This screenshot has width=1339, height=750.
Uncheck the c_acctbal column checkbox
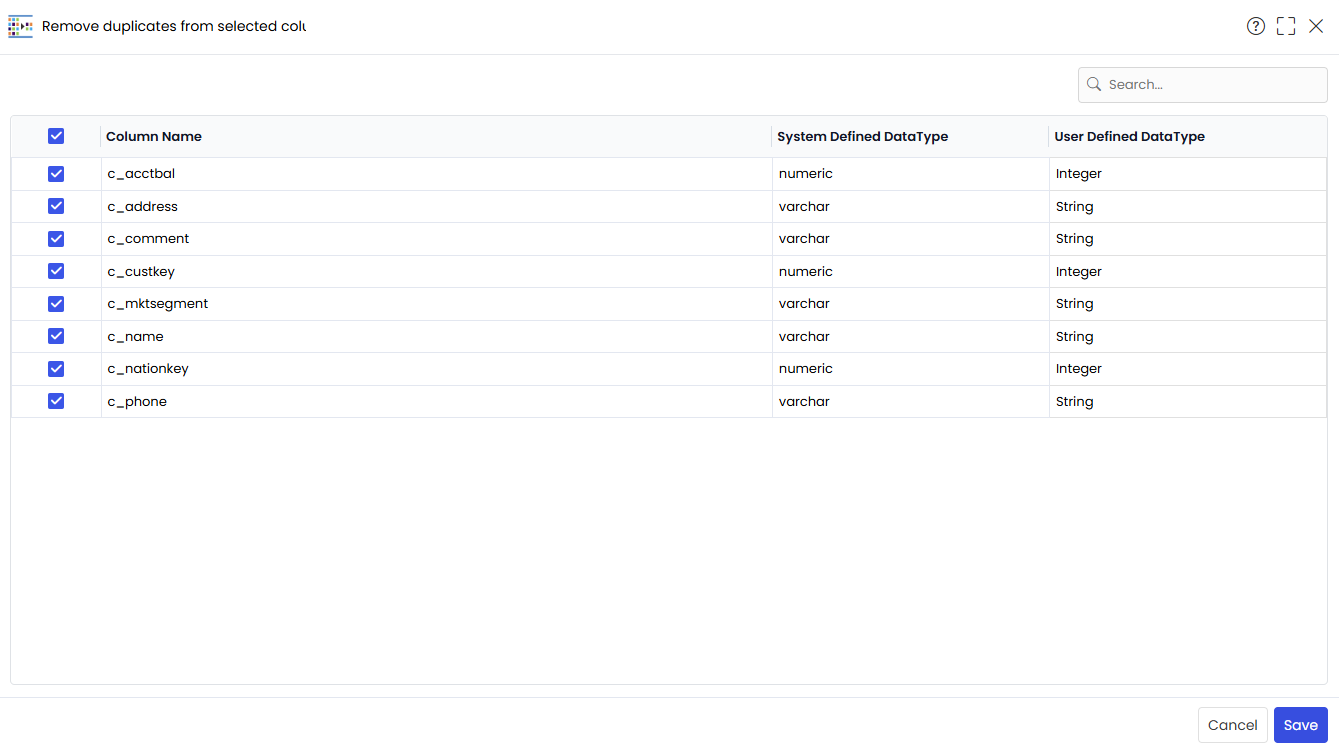point(56,174)
